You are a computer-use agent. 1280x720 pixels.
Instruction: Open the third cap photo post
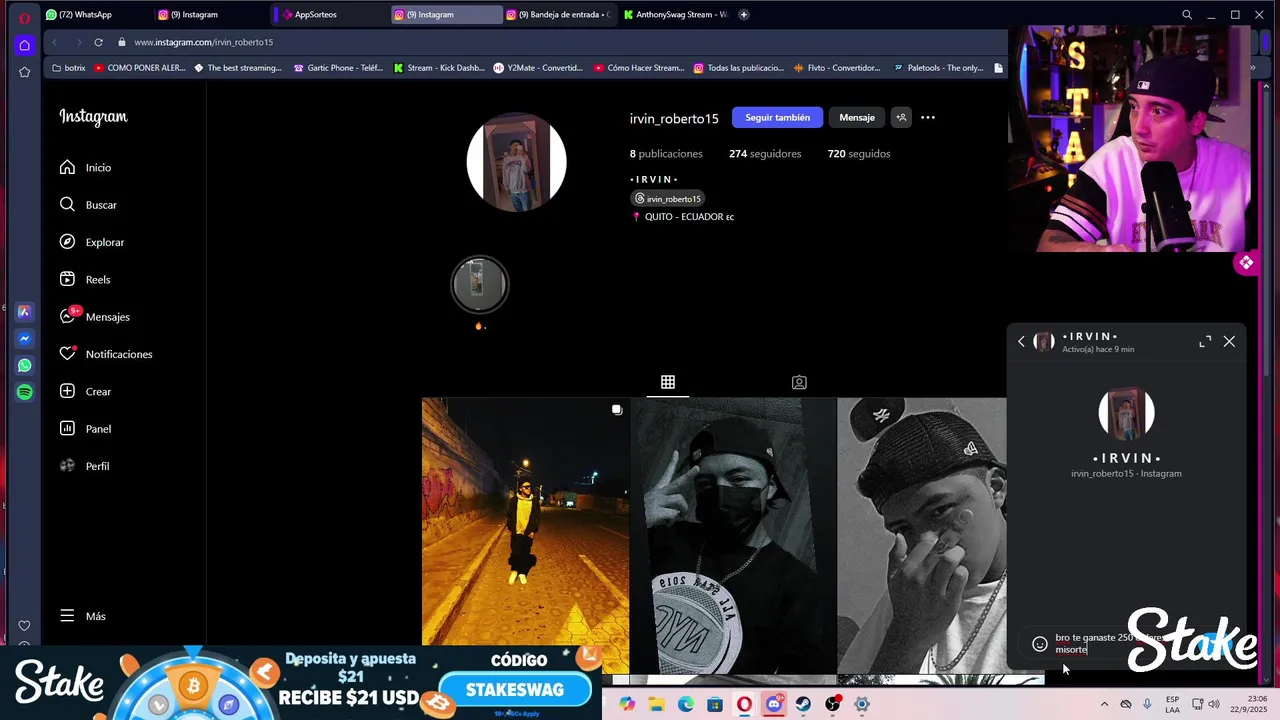[x=922, y=535]
